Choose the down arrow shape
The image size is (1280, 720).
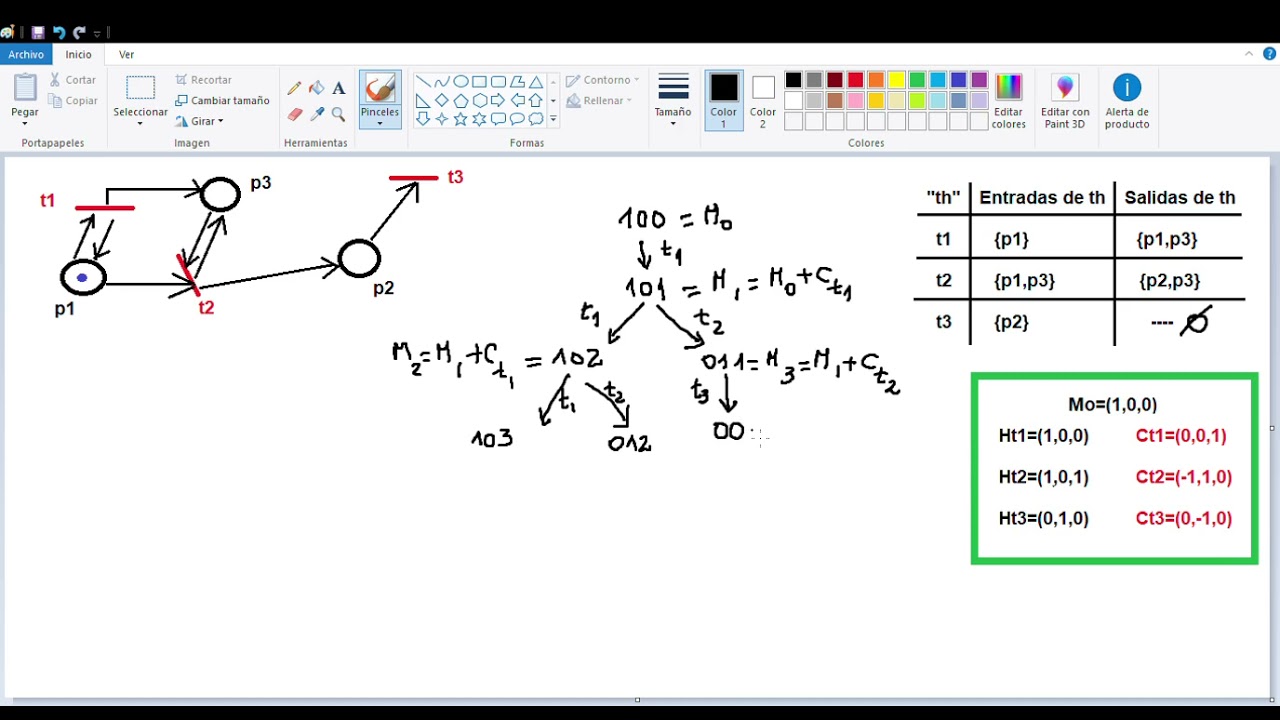pos(423,119)
